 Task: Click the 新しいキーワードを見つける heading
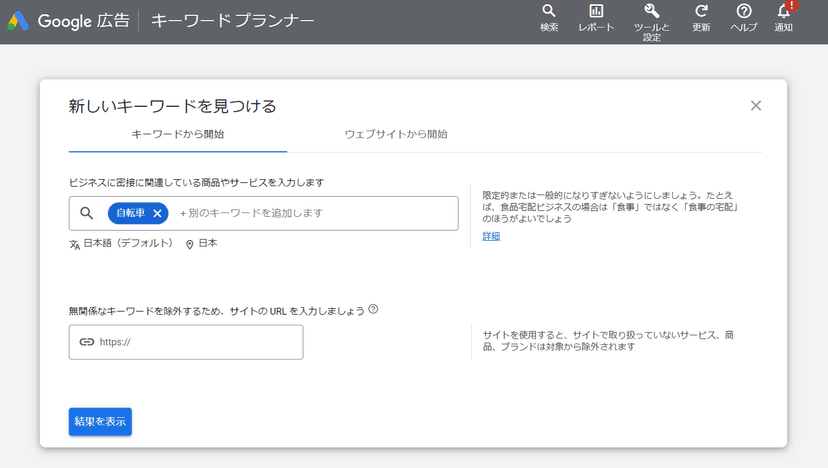173,106
